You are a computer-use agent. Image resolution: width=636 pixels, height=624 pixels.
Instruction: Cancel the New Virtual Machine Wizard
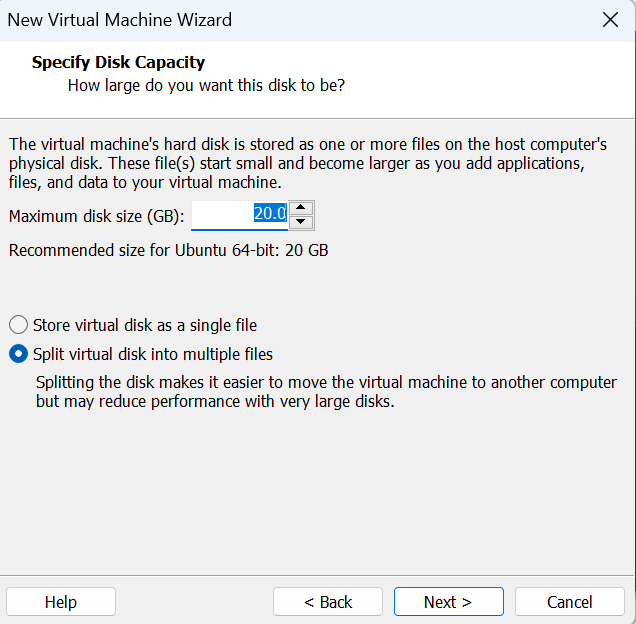click(x=569, y=602)
